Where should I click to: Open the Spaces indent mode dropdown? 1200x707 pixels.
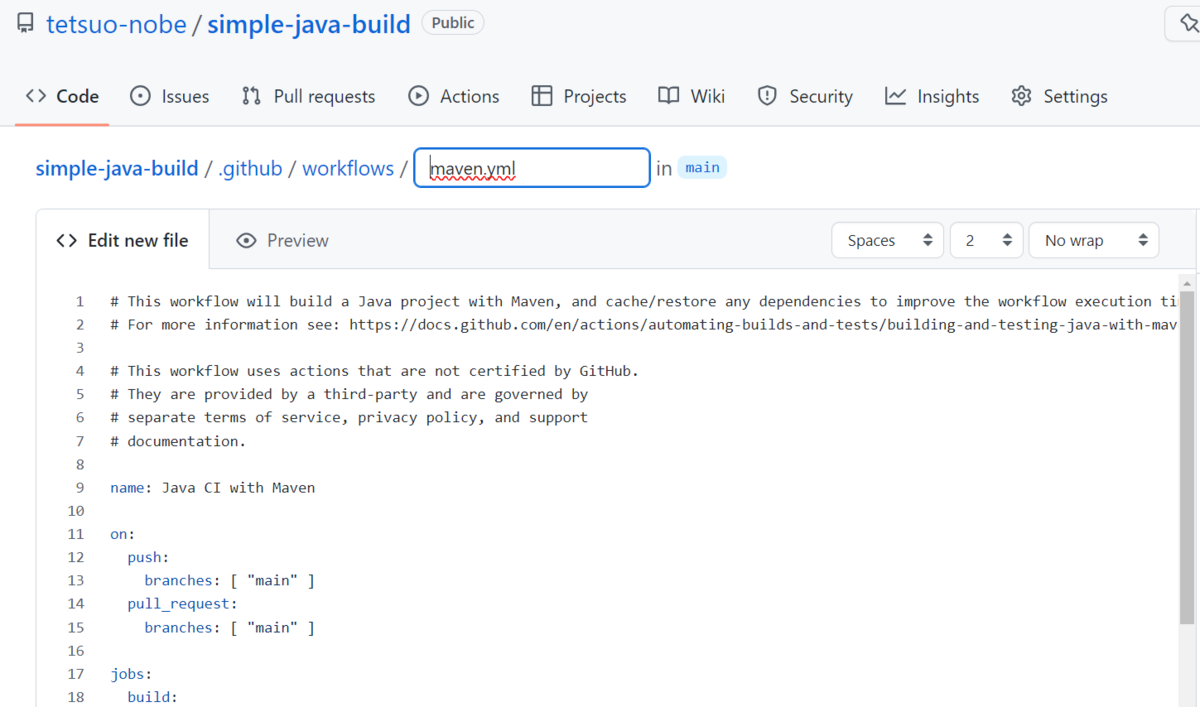coord(887,240)
